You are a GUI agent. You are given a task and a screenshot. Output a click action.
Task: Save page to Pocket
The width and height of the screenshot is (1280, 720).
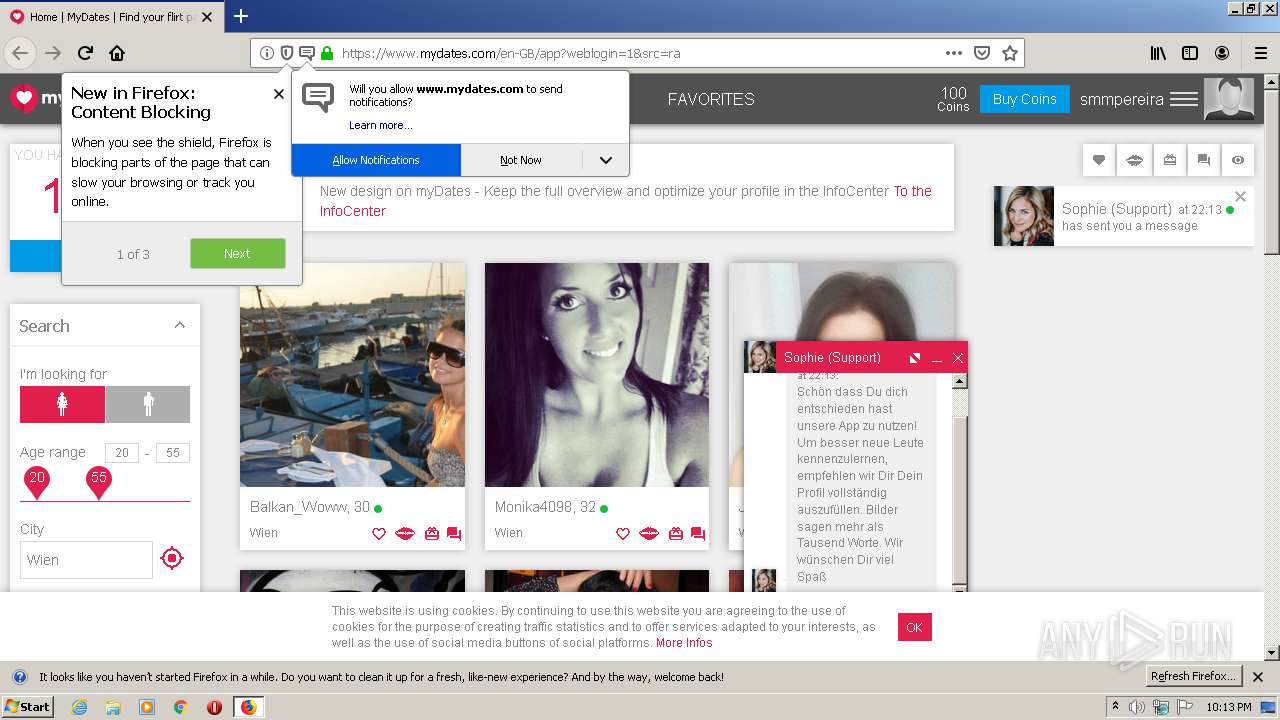tap(982, 53)
